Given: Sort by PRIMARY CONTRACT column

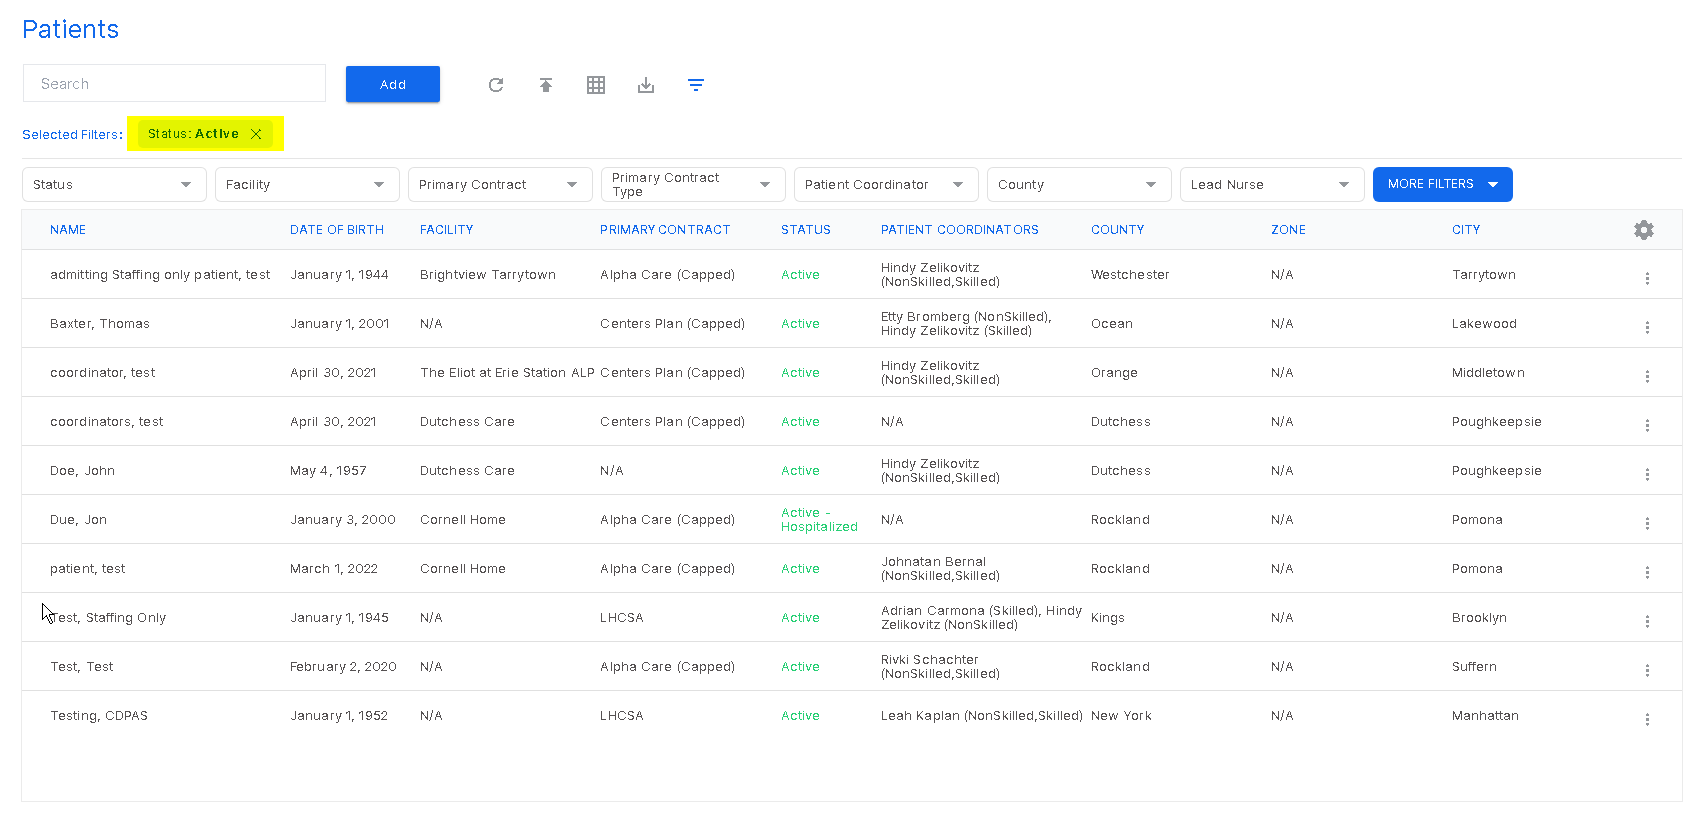Looking at the screenshot, I should (x=665, y=230).
